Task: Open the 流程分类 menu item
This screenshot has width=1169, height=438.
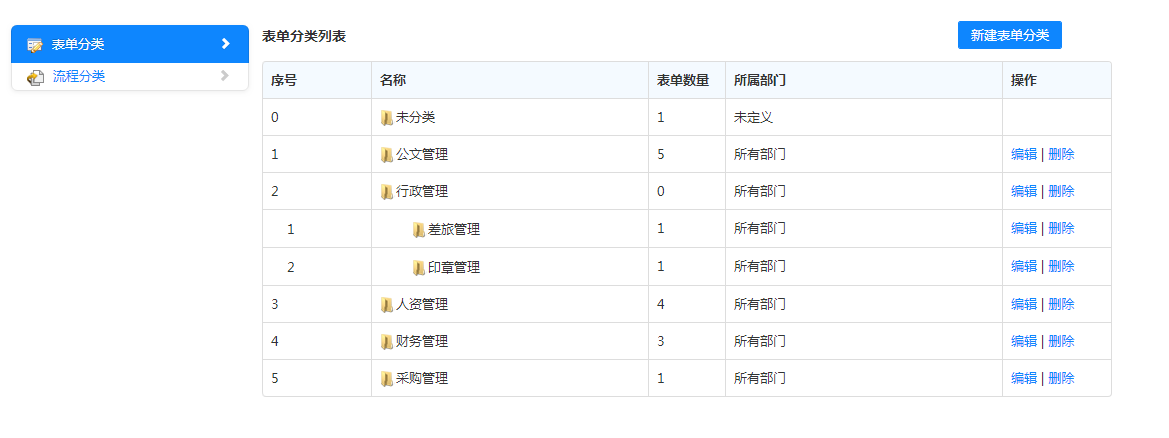Action: [x=79, y=77]
